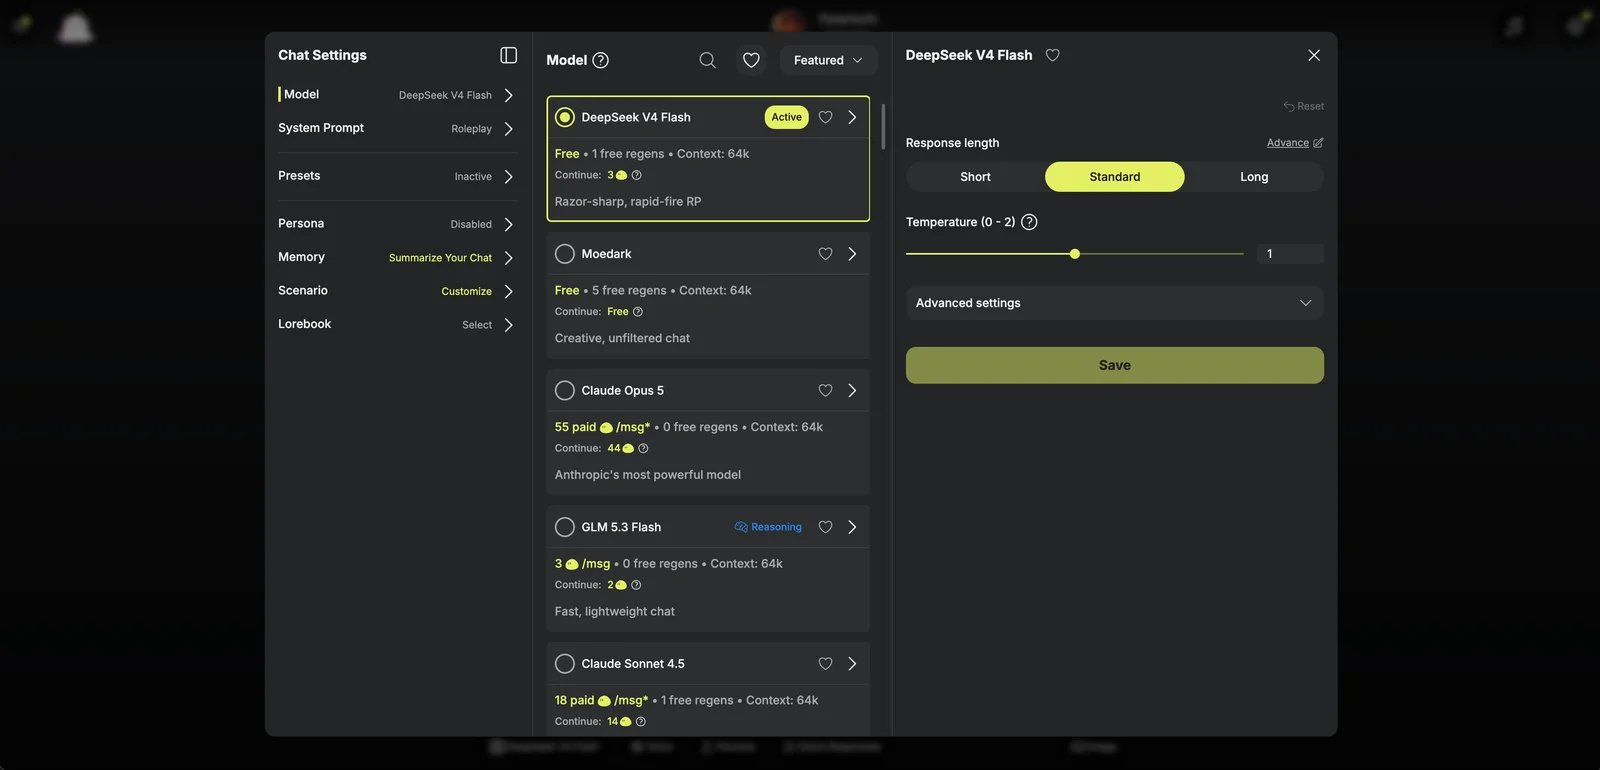Open Claude Opus 5 details chevron
1600x770 pixels.
click(x=852, y=391)
